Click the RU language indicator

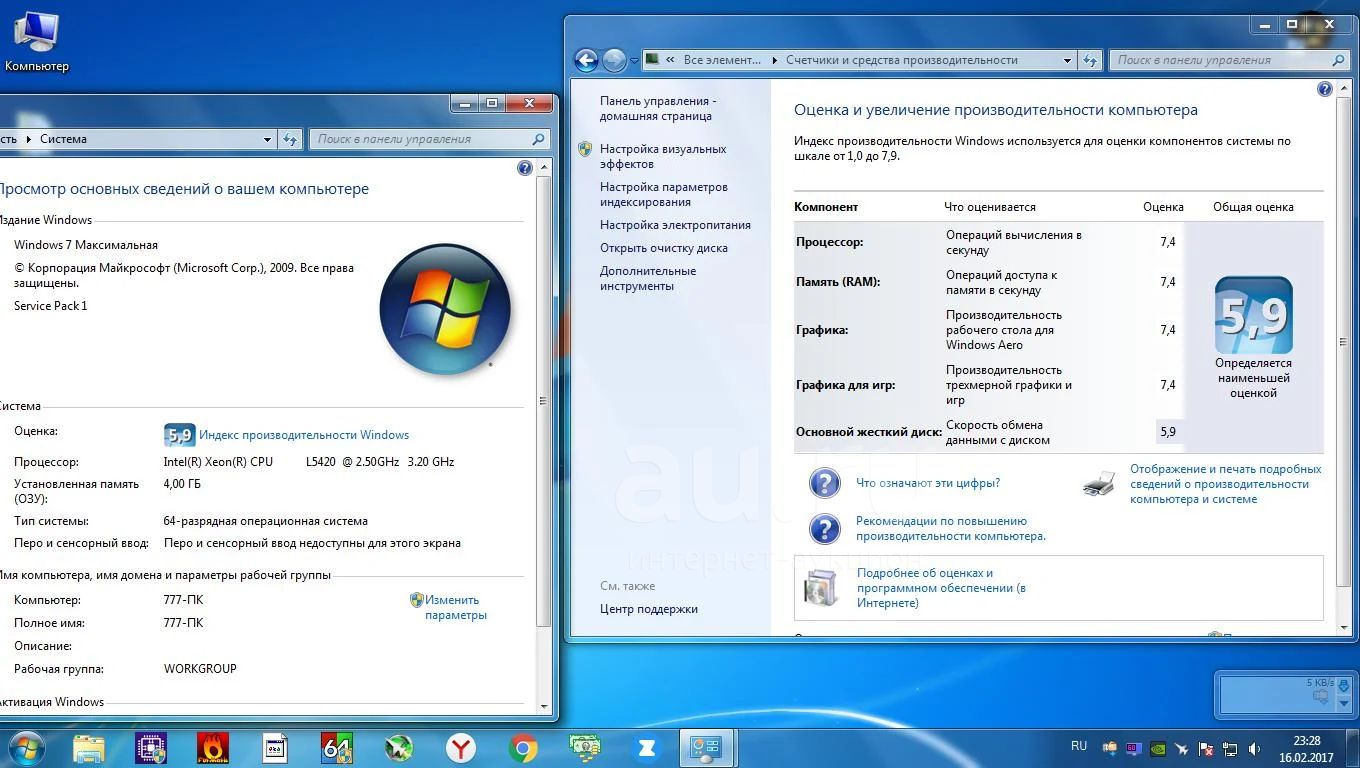point(1079,746)
